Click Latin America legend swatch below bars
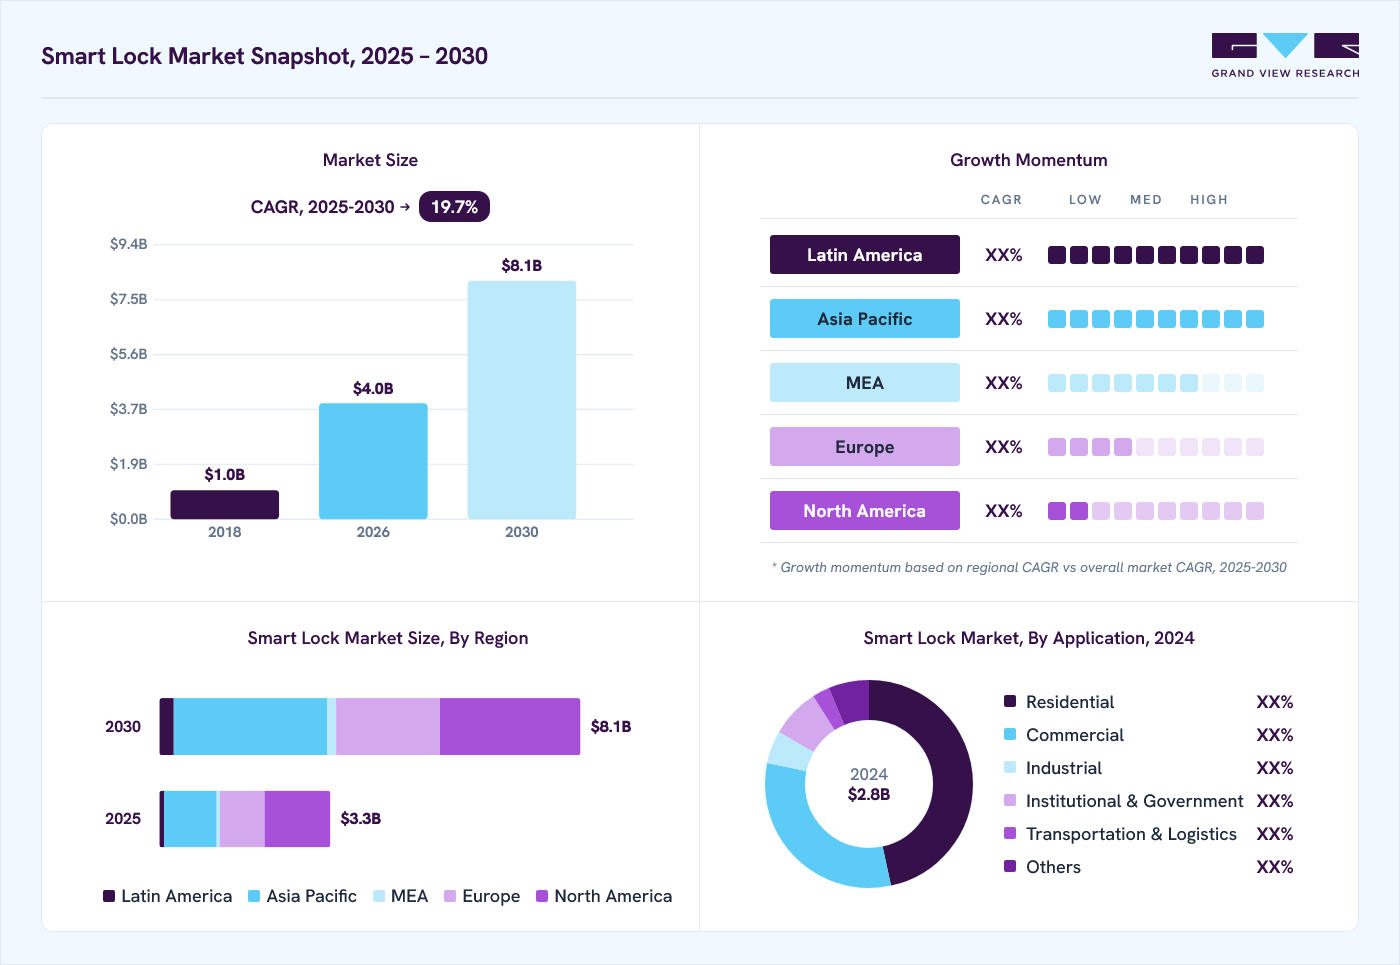 [109, 896]
